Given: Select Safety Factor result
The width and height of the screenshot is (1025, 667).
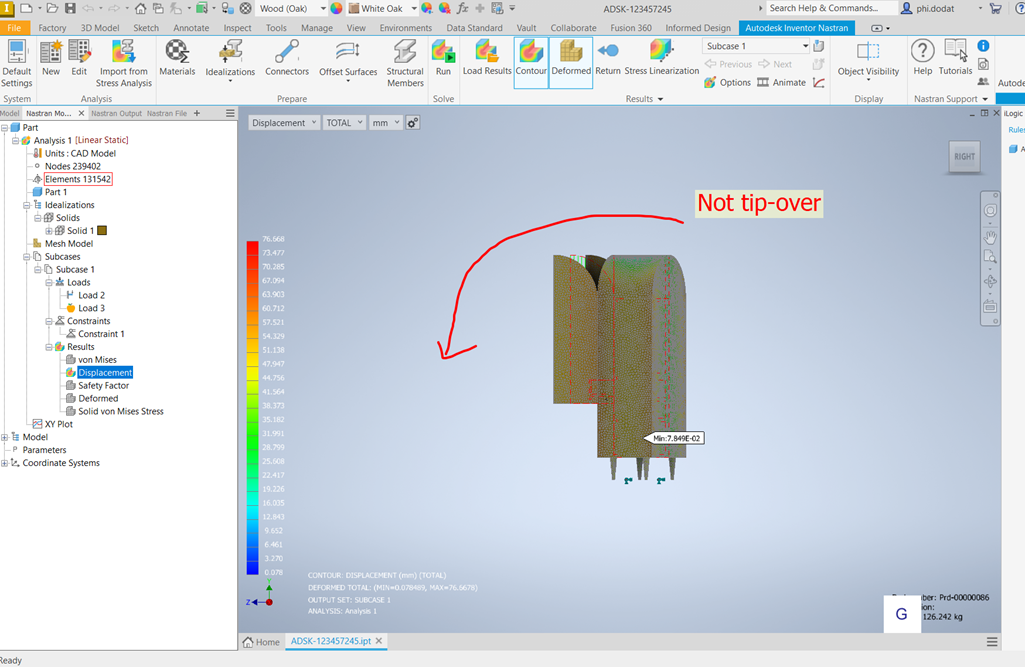Looking at the screenshot, I should 104,385.
